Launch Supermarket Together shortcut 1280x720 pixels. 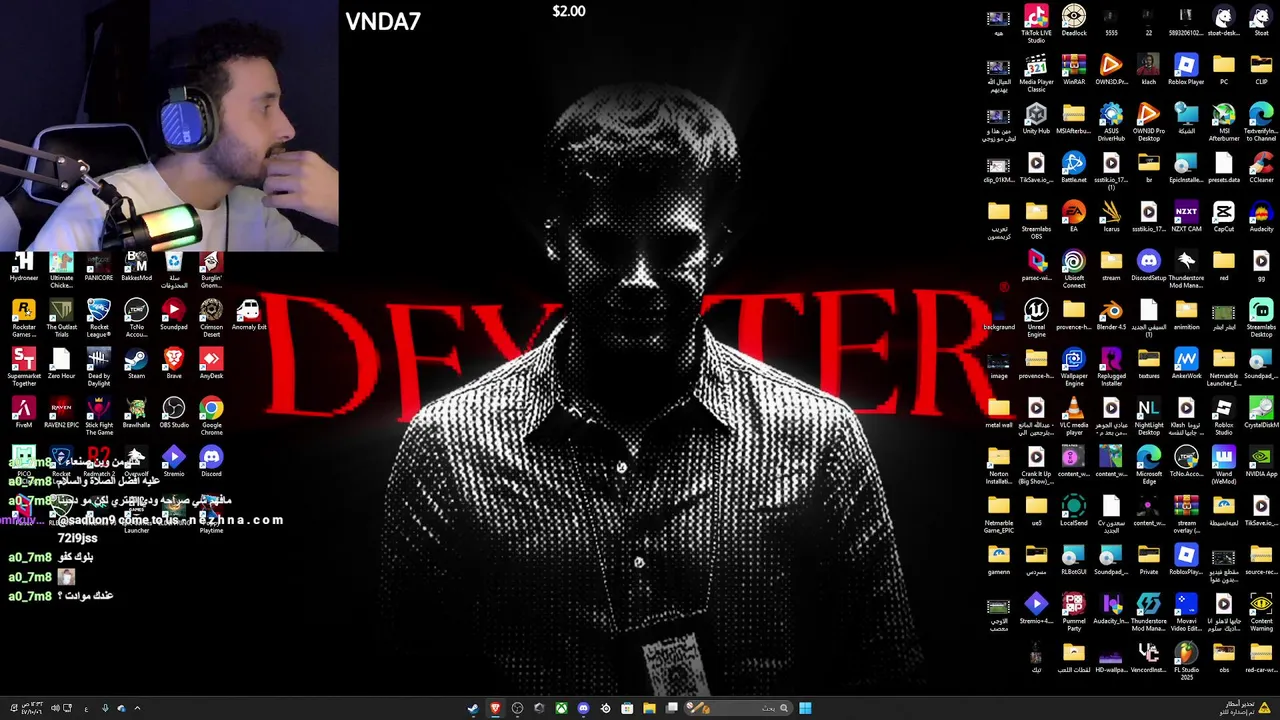click(24, 367)
